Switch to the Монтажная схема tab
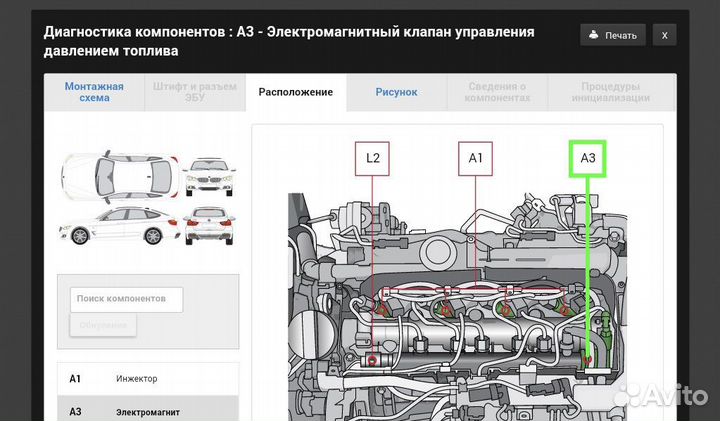 click(94, 92)
